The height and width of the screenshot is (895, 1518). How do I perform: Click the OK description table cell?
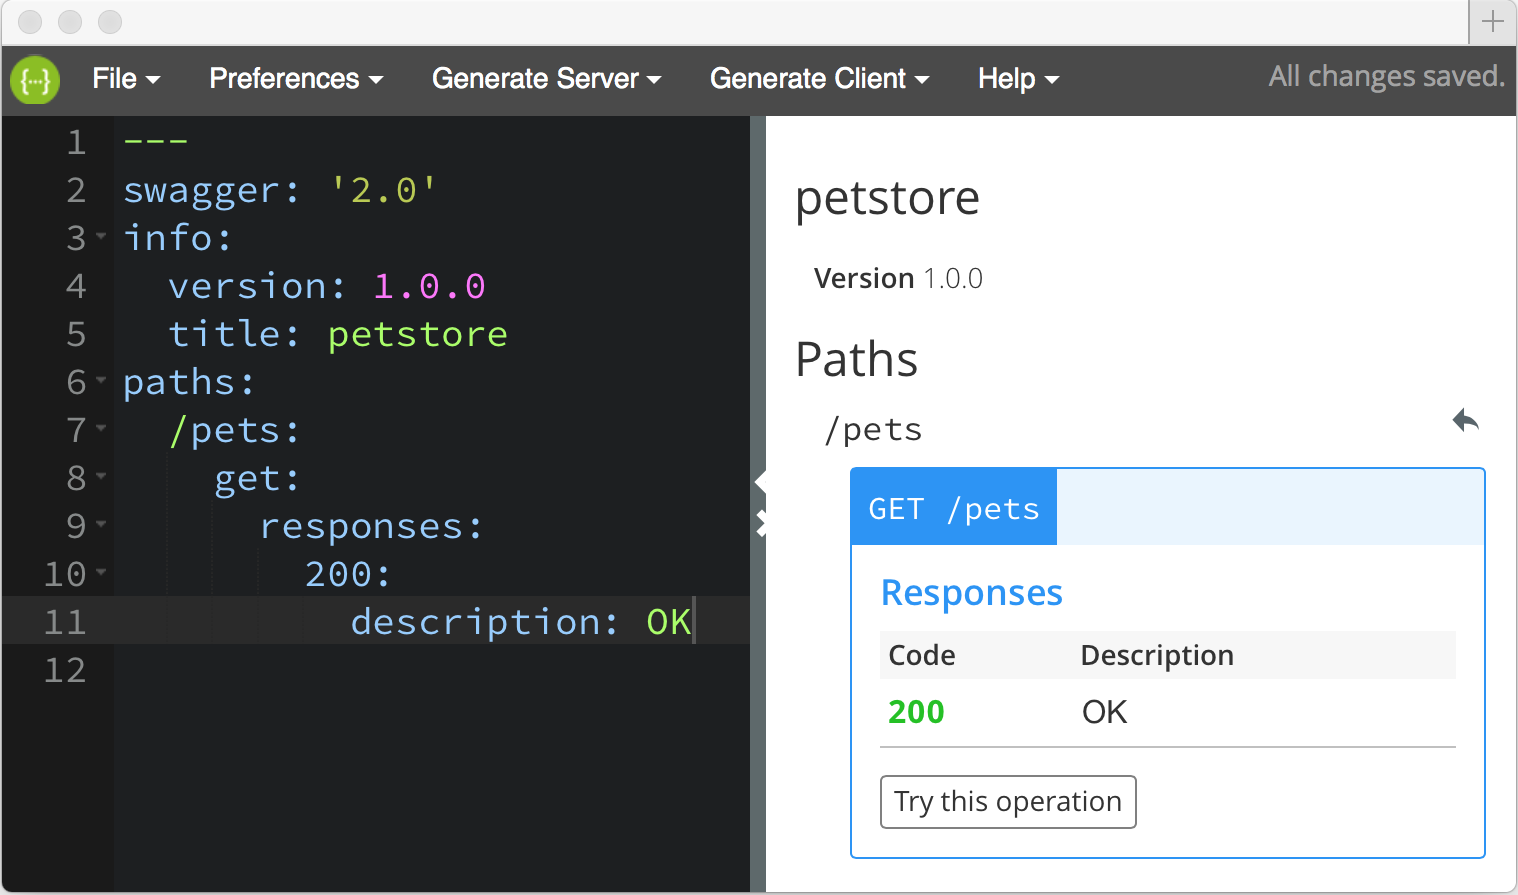(x=1104, y=712)
